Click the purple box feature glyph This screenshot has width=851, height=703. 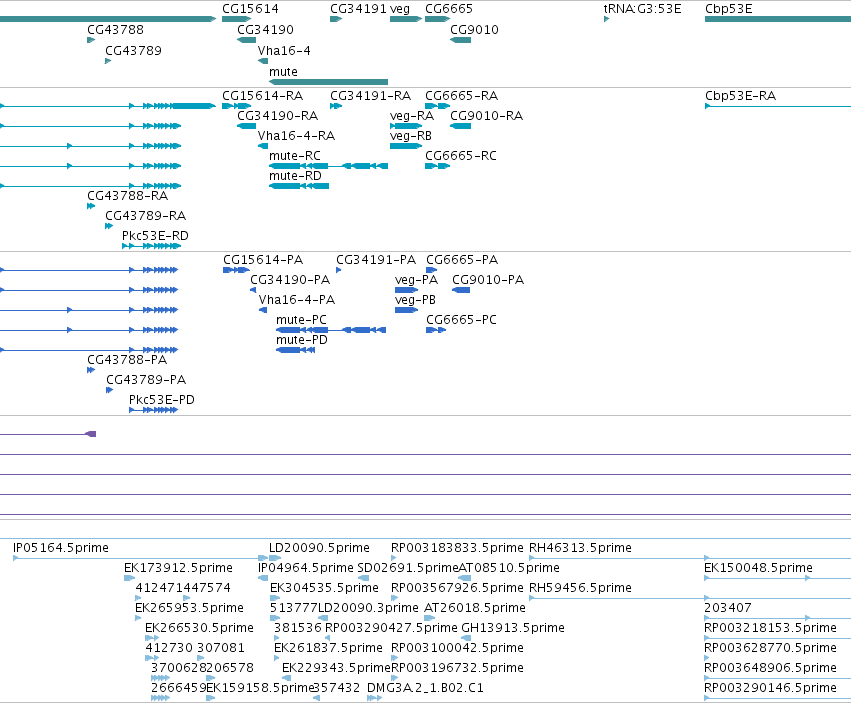(91, 434)
